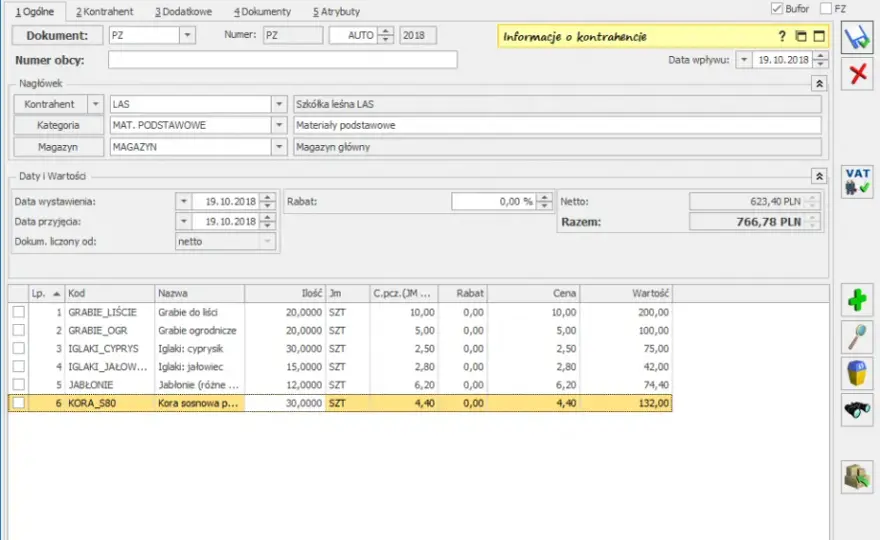Toggle the FZ checkbox
Image resolution: width=880 pixels, height=540 pixels.
(x=826, y=8)
